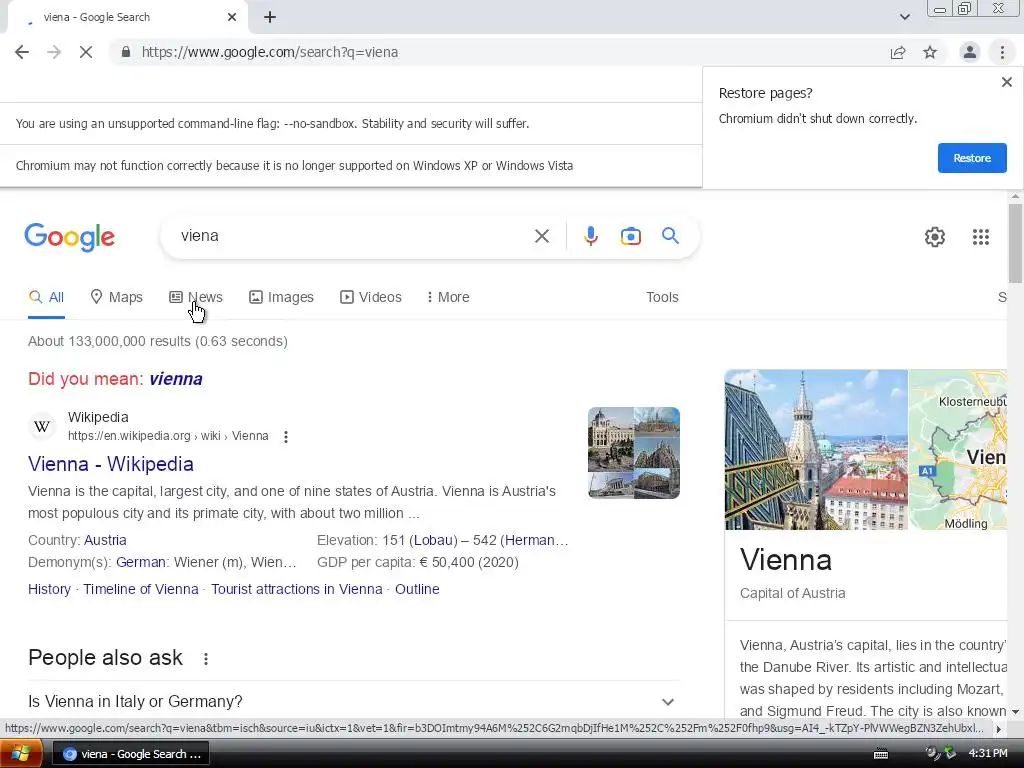Expand the More search categories menu
Screen dimensions: 1024x768
(x=448, y=297)
